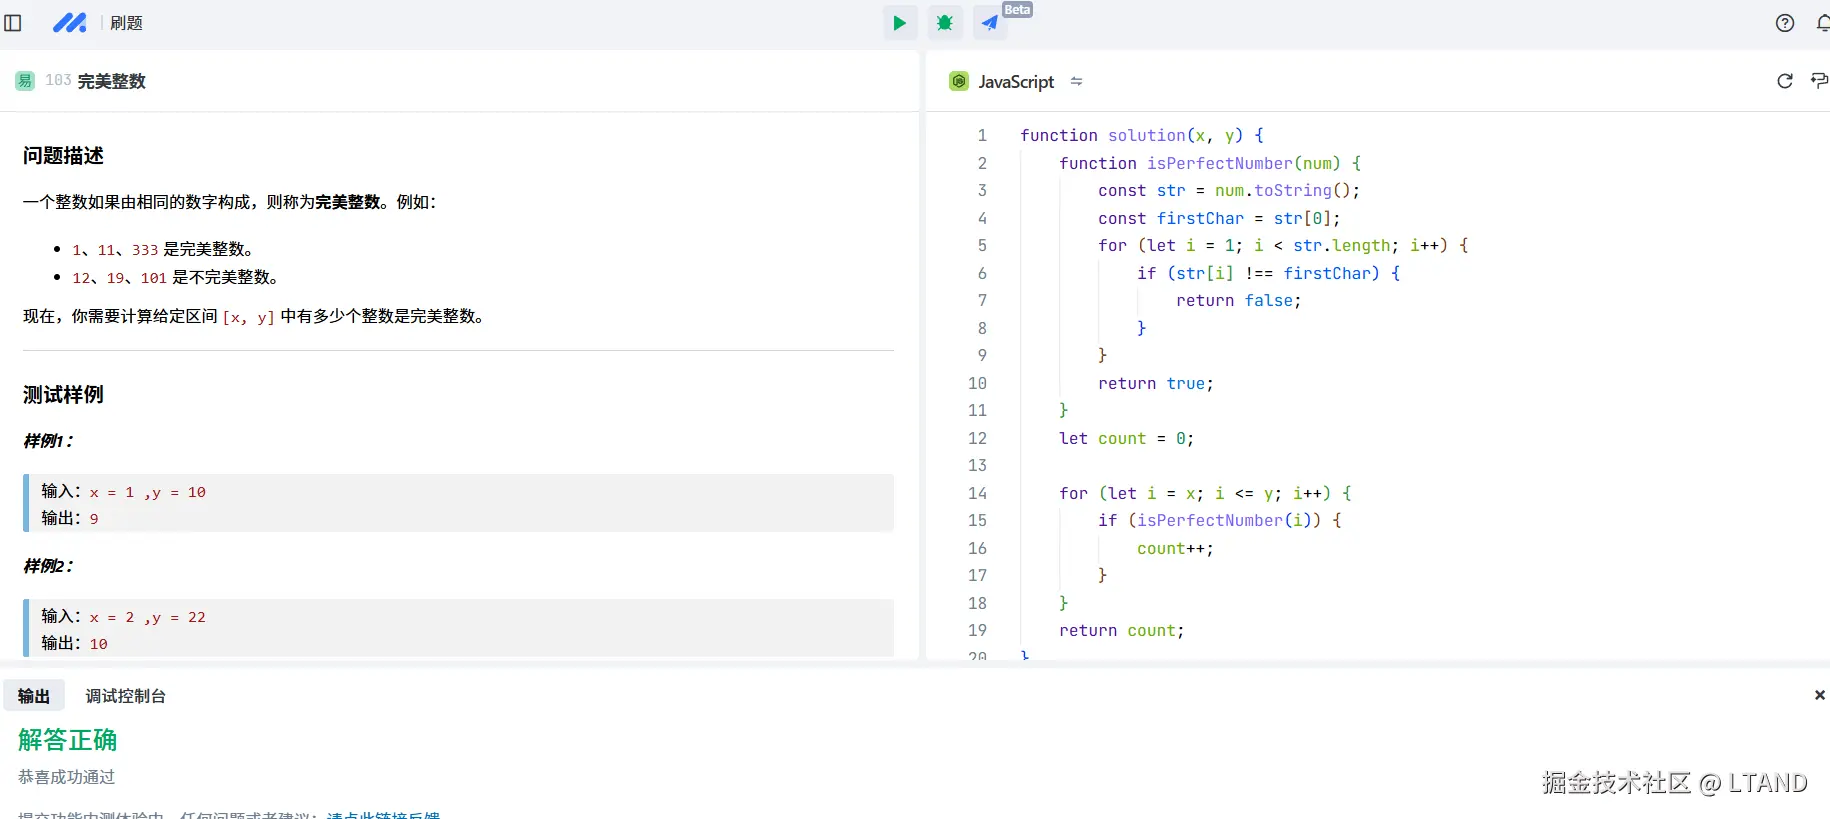This screenshot has width=1830, height=819.
Task: Open the 请点此链接反馈 feedback link
Action: pos(383,814)
